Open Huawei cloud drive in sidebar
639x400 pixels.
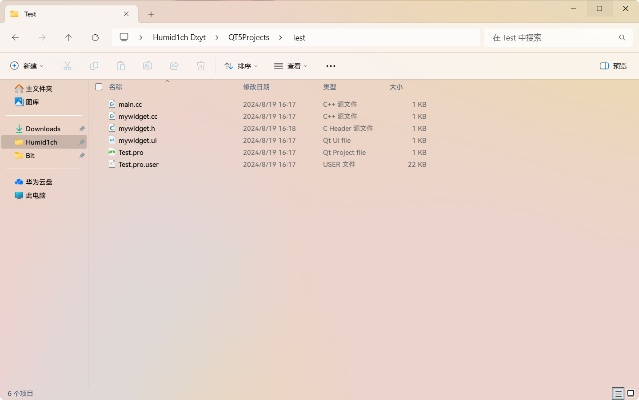click(39, 182)
